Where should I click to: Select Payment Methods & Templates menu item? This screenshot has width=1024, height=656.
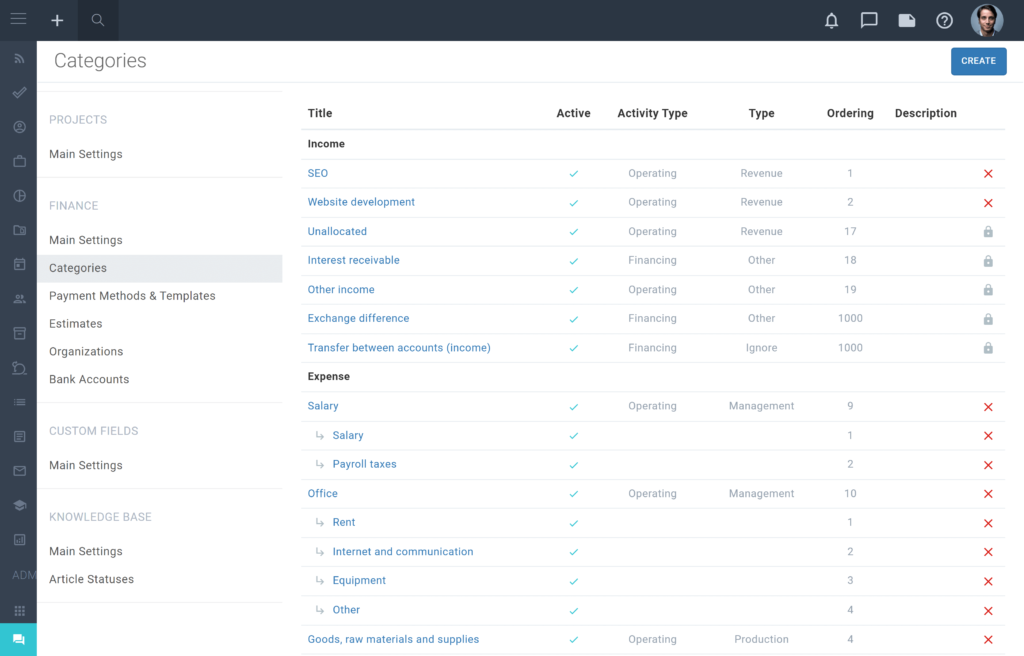132,296
